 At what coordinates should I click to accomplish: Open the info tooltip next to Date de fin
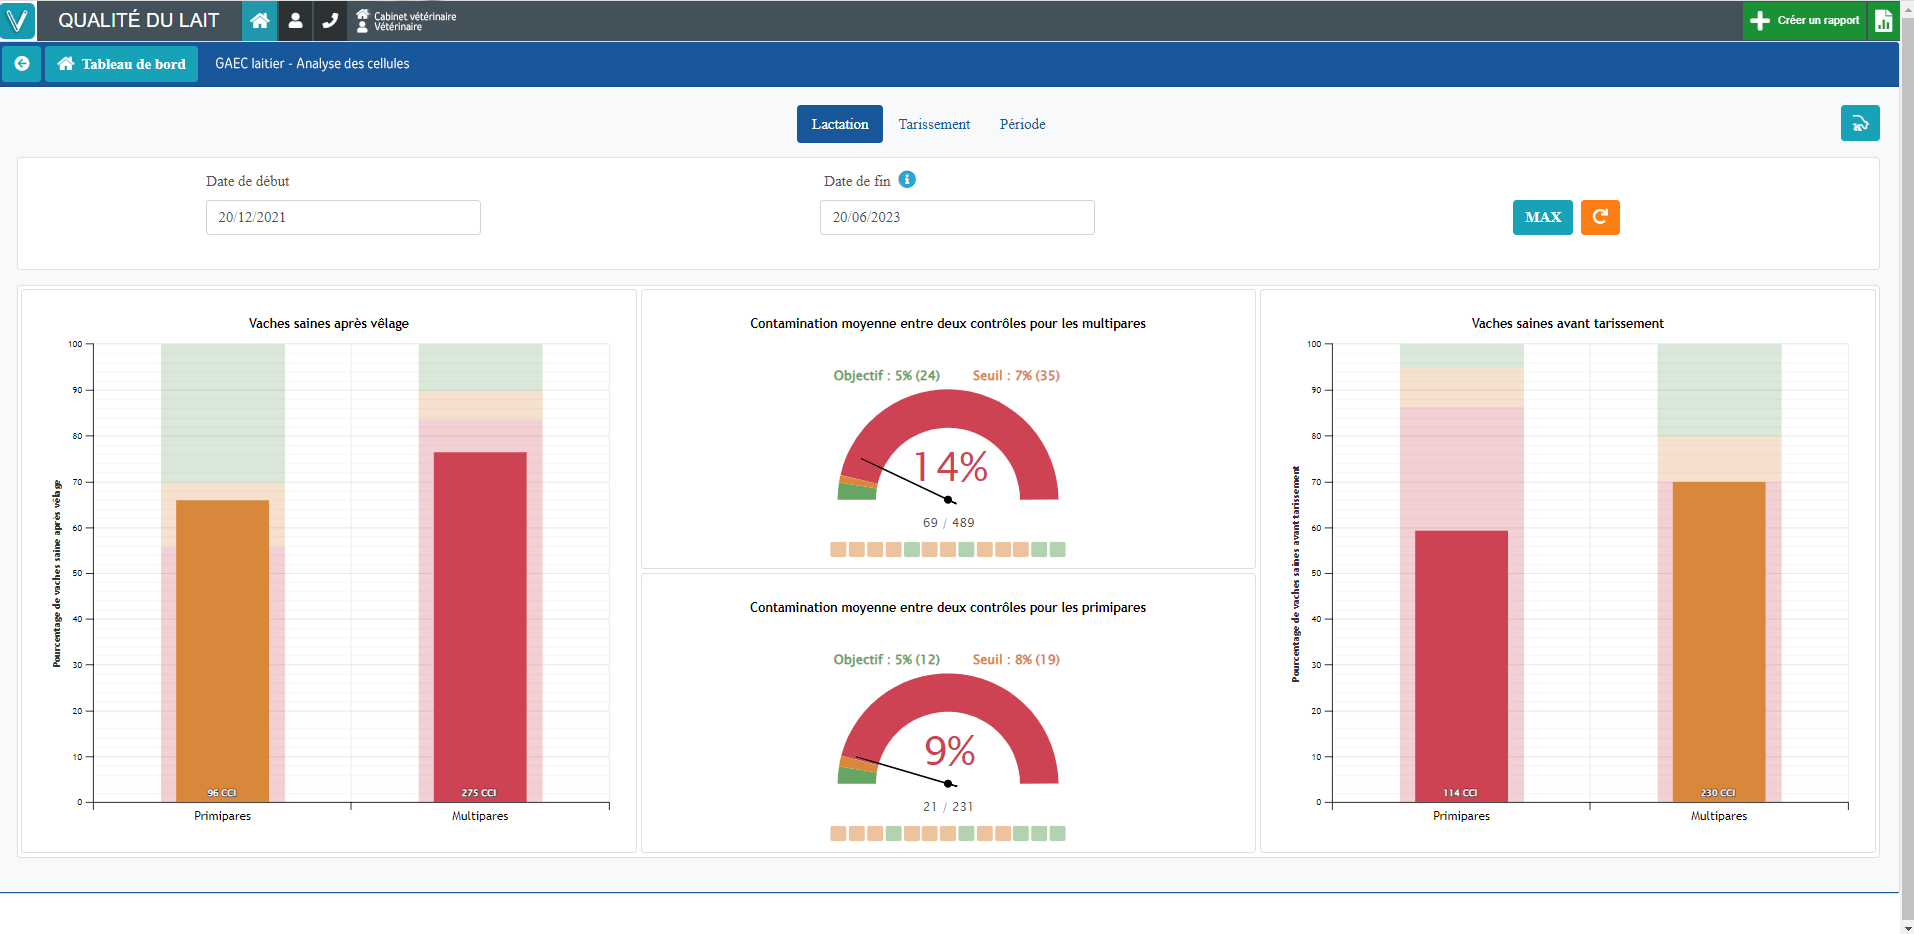pos(907,180)
